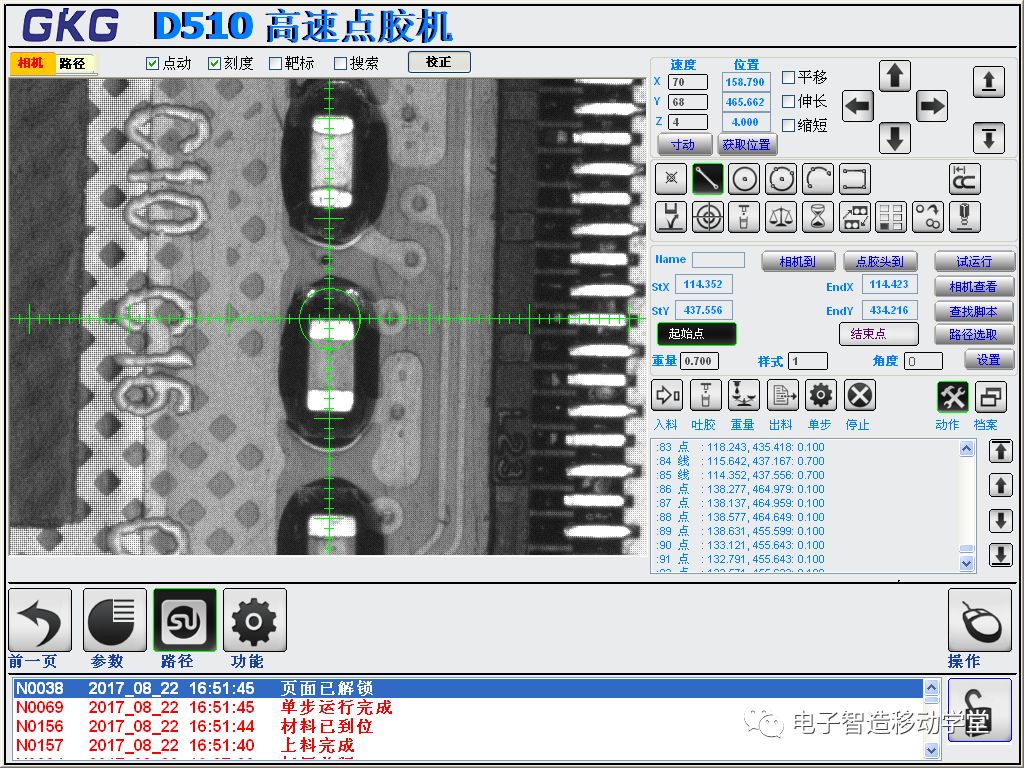Click the X speed field showing 70
The width and height of the screenshot is (1024, 768).
point(688,82)
